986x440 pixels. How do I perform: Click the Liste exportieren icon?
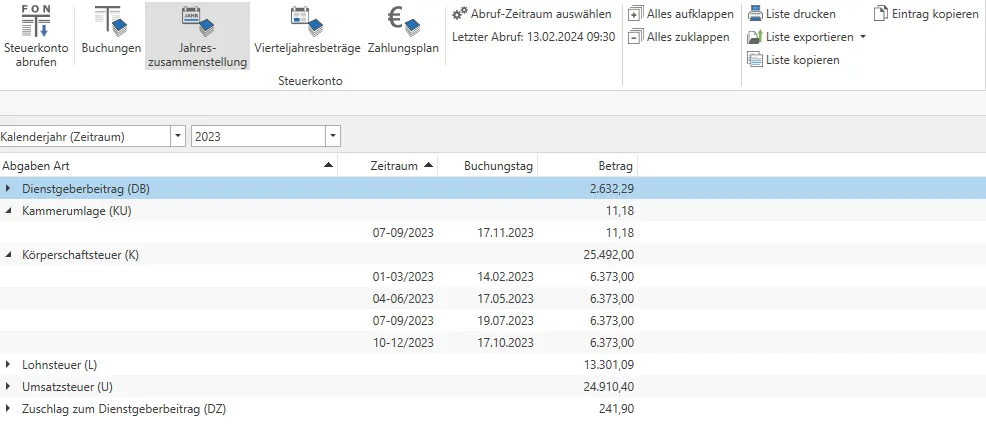[x=755, y=36]
